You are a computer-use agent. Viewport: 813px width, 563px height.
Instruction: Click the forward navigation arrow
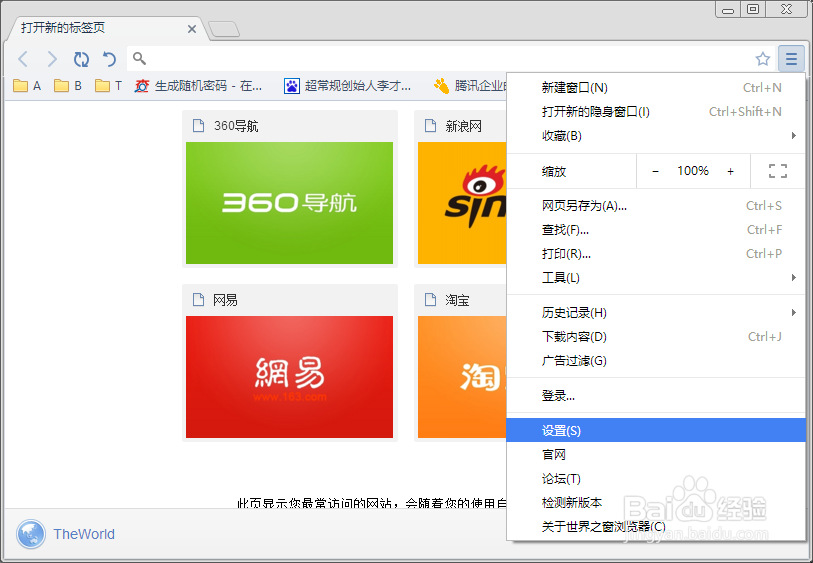point(52,59)
